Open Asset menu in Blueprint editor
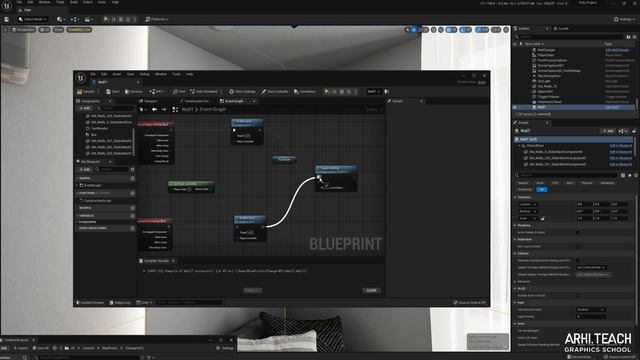 (x=117, y=74)
